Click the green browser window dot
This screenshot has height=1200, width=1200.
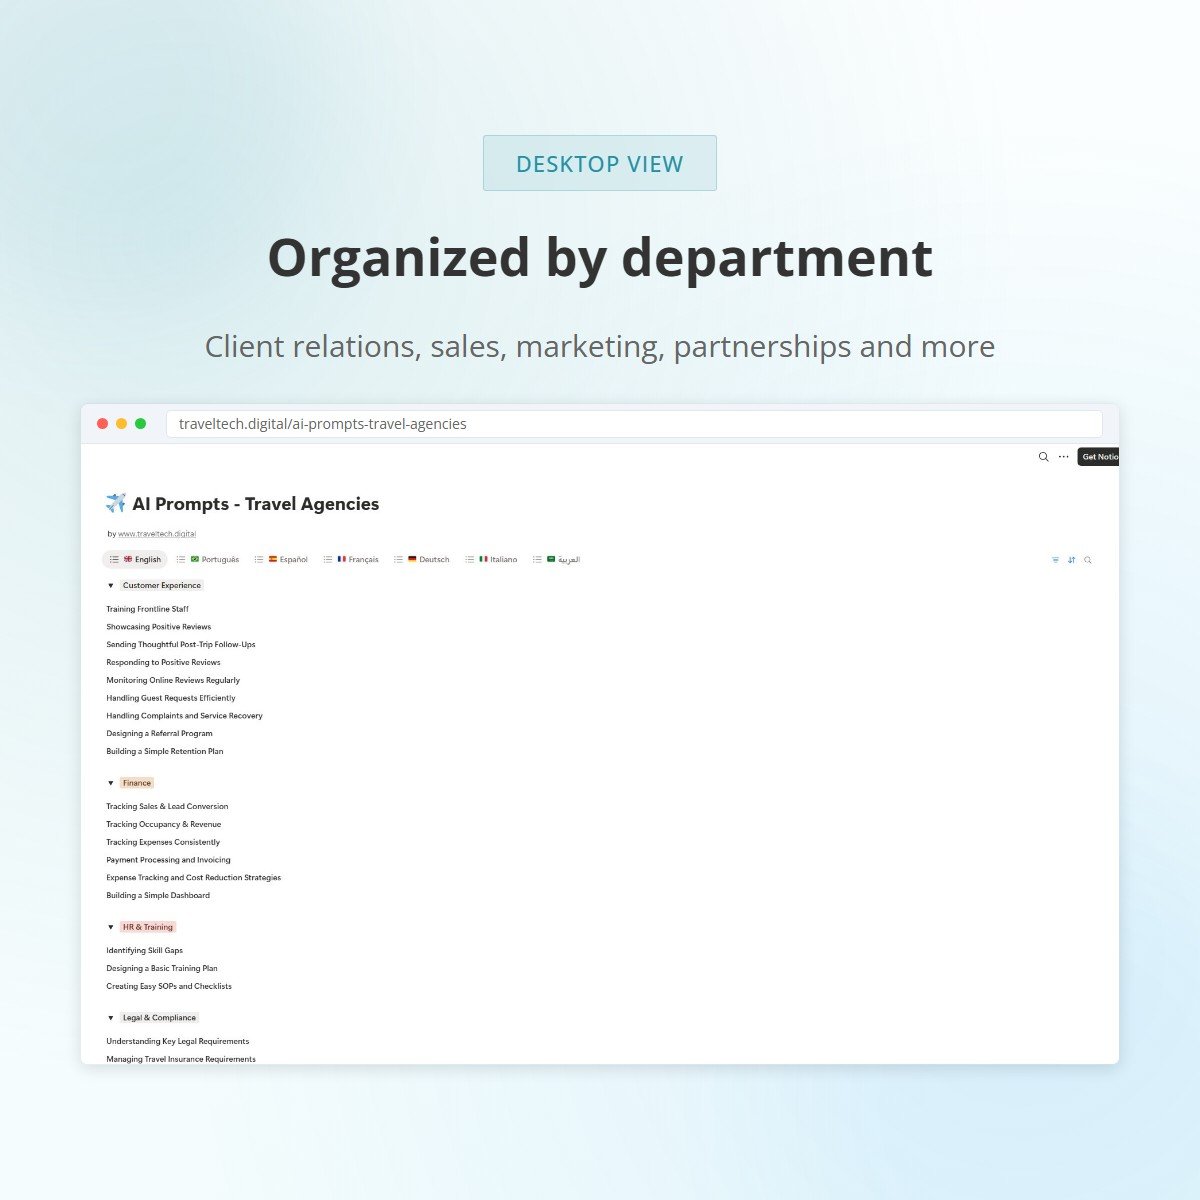tap(140, 424)
